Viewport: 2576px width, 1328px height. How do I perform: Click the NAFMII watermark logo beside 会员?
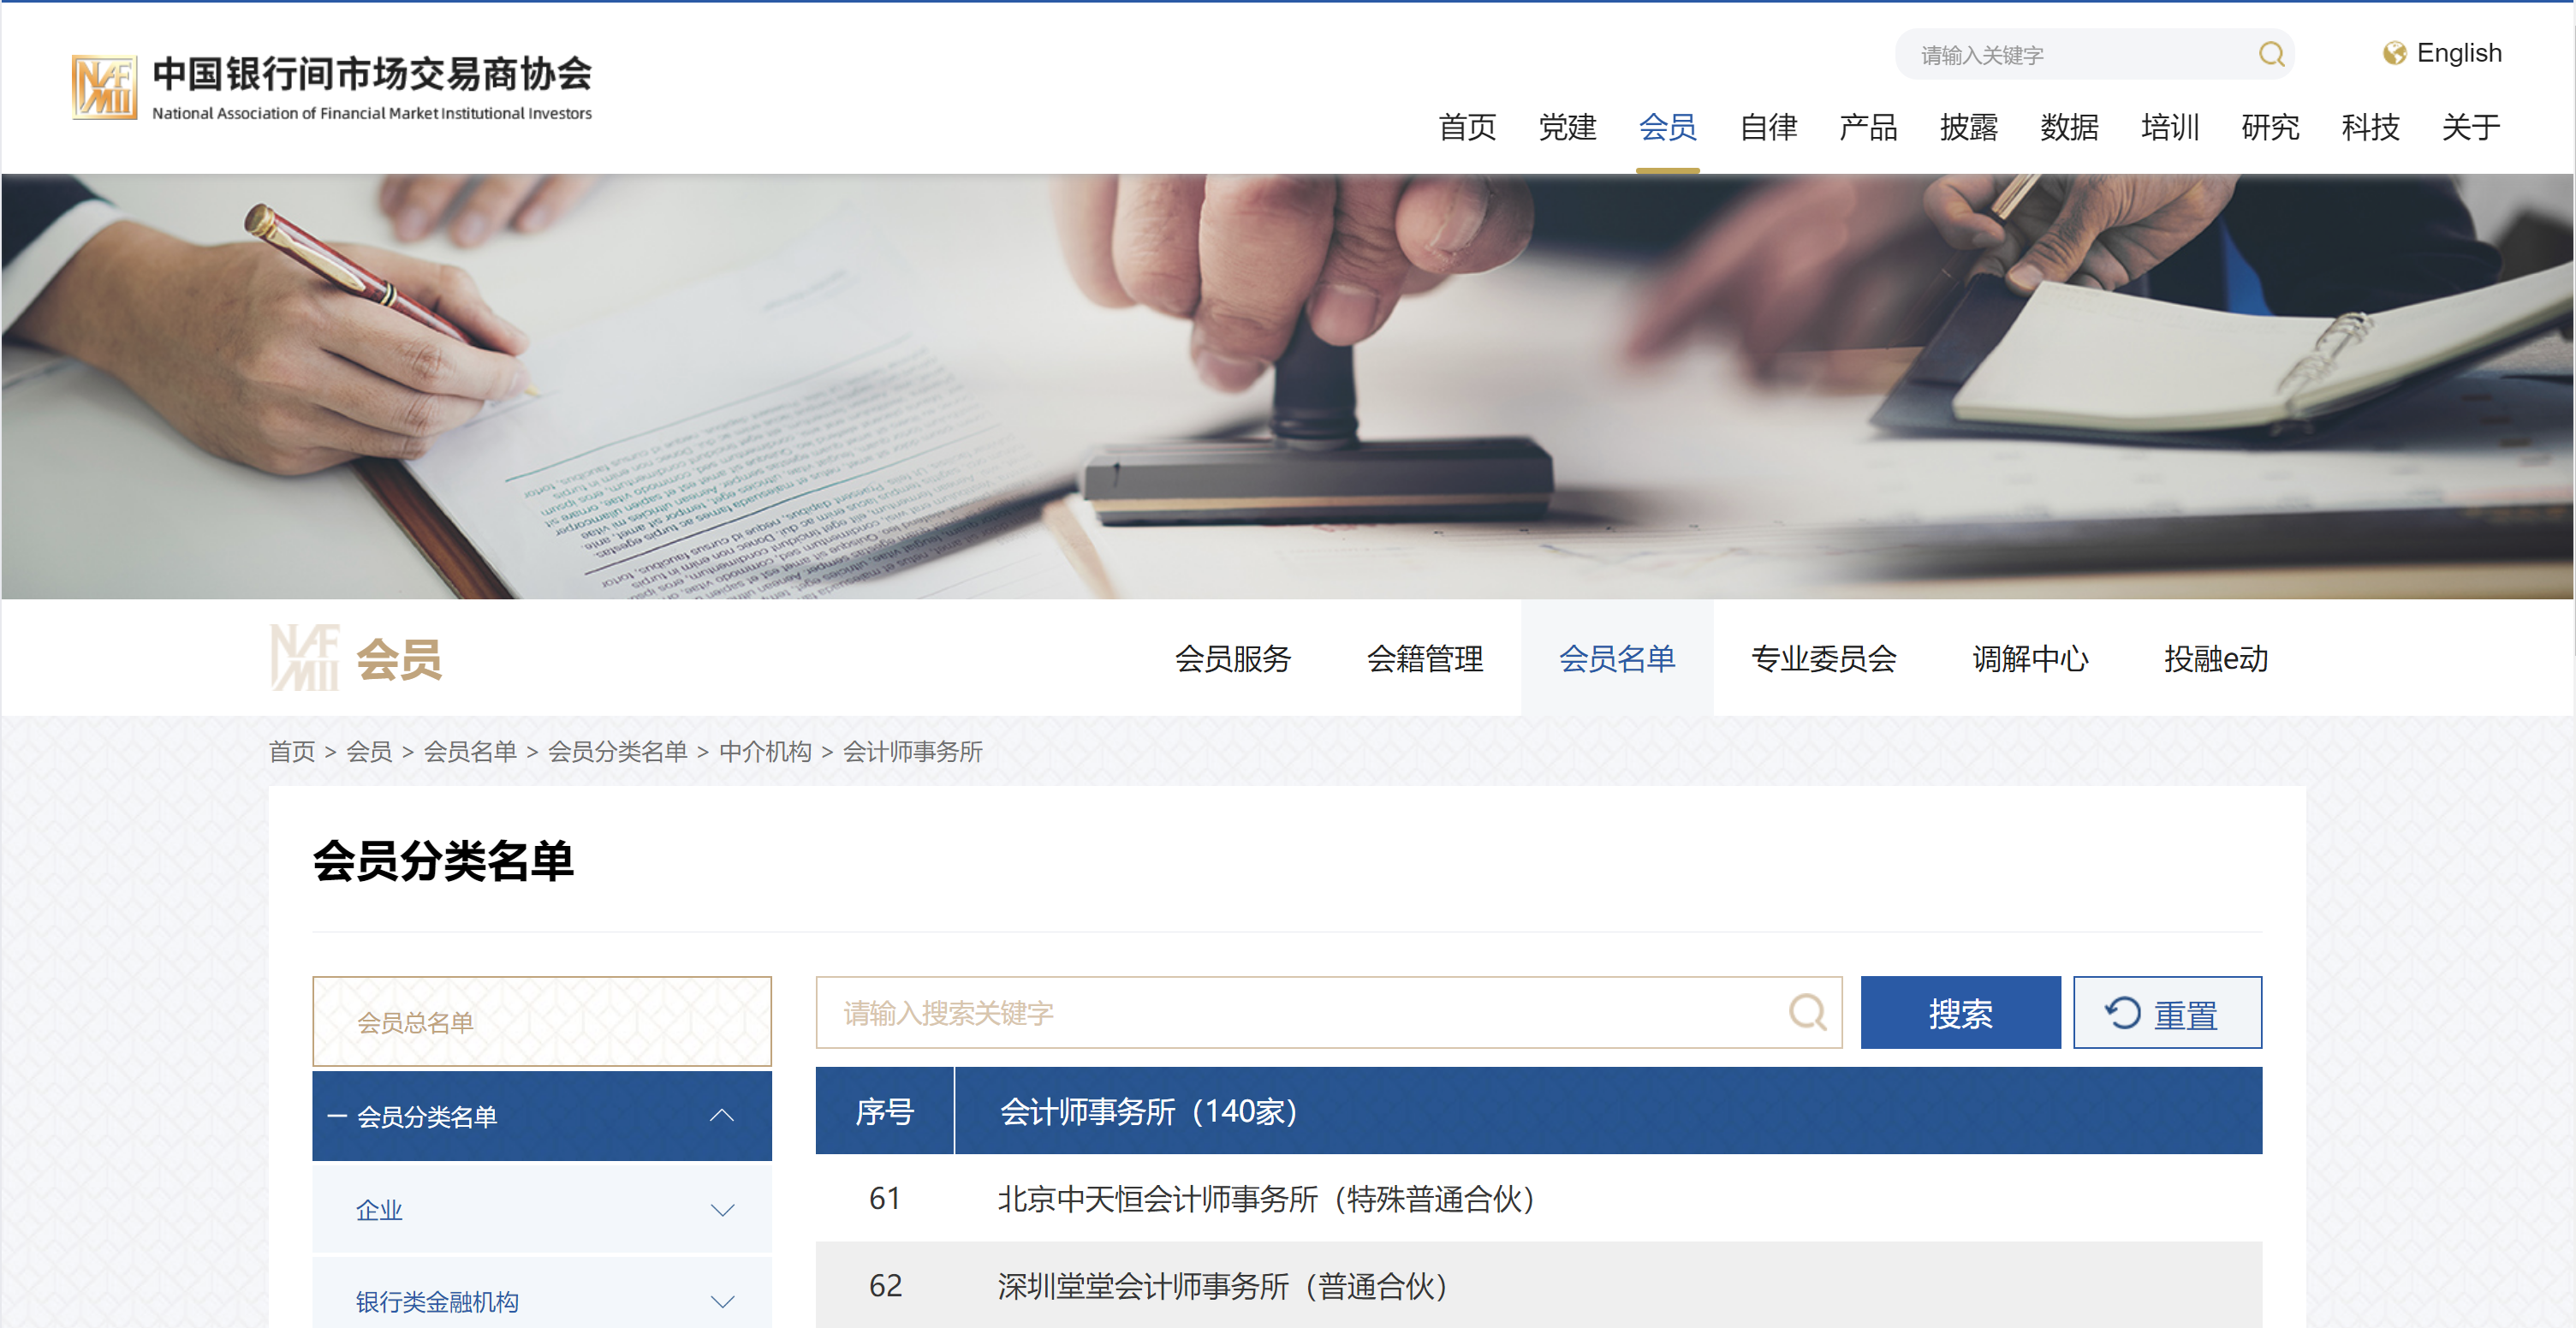(x=304, y=658)
